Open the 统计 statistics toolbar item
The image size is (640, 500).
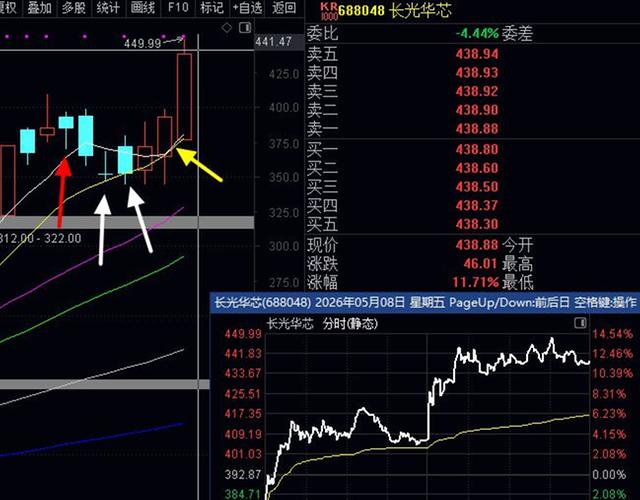[x=108, y=7]
